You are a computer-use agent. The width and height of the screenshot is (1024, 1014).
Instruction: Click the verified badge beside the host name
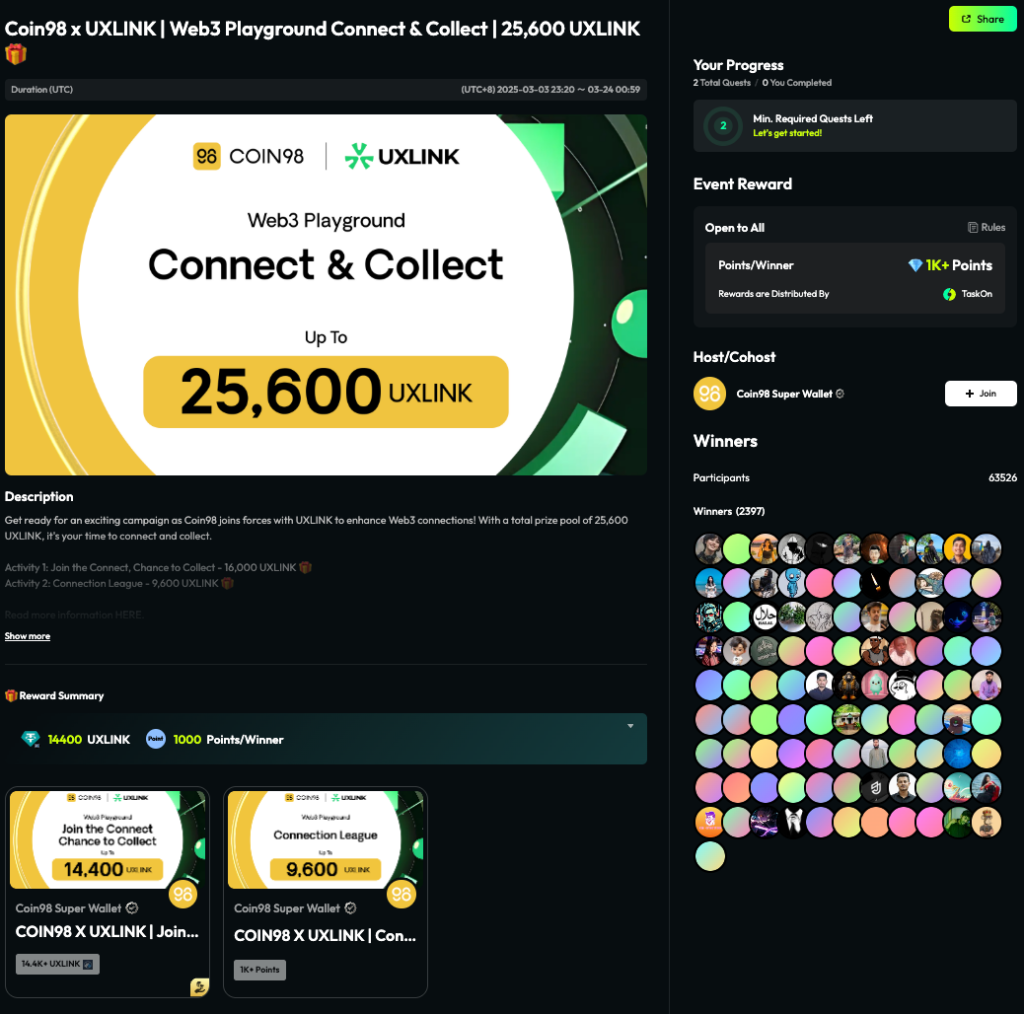point(840,394)
